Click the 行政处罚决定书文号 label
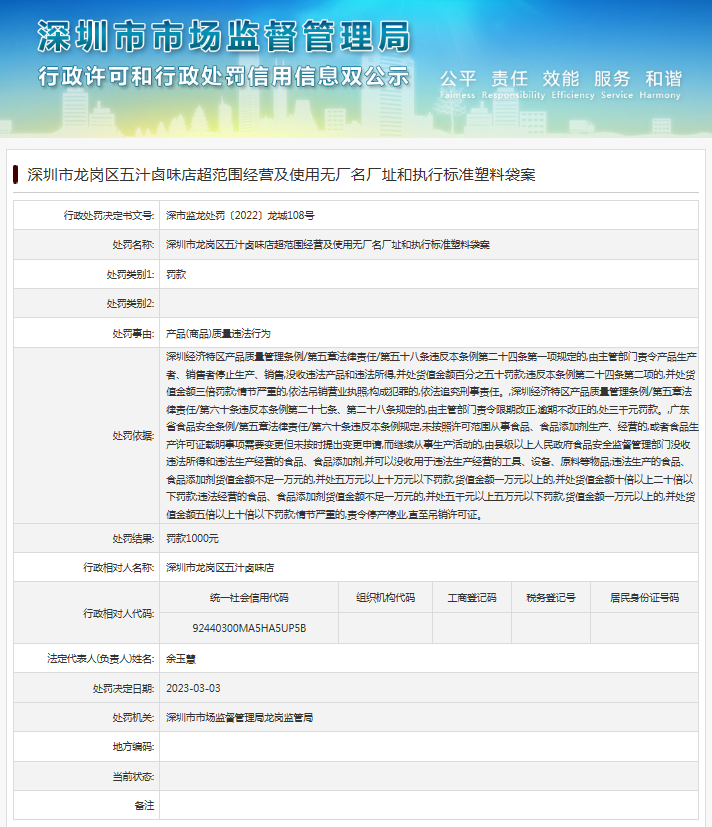Screen dimensions: 712x827 click(x=109, y=215)
